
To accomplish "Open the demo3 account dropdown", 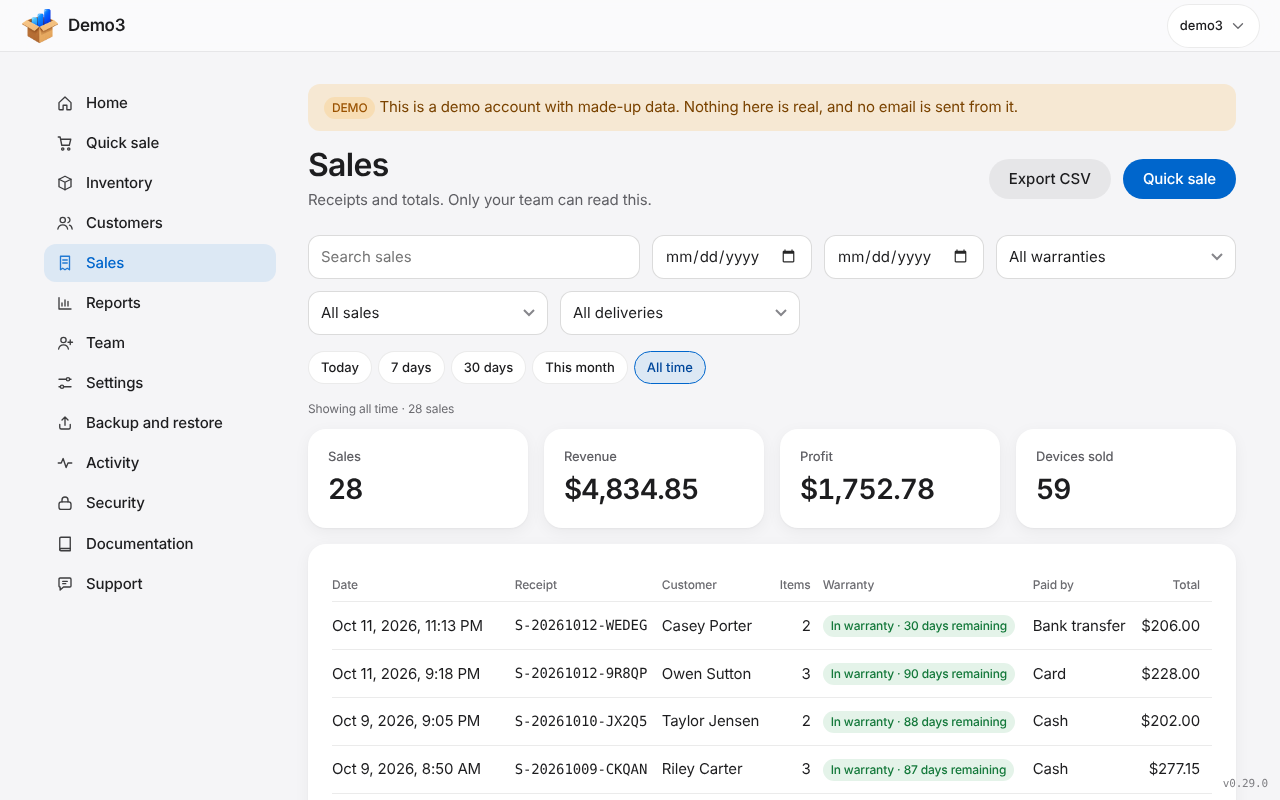I will (1213, 26).
